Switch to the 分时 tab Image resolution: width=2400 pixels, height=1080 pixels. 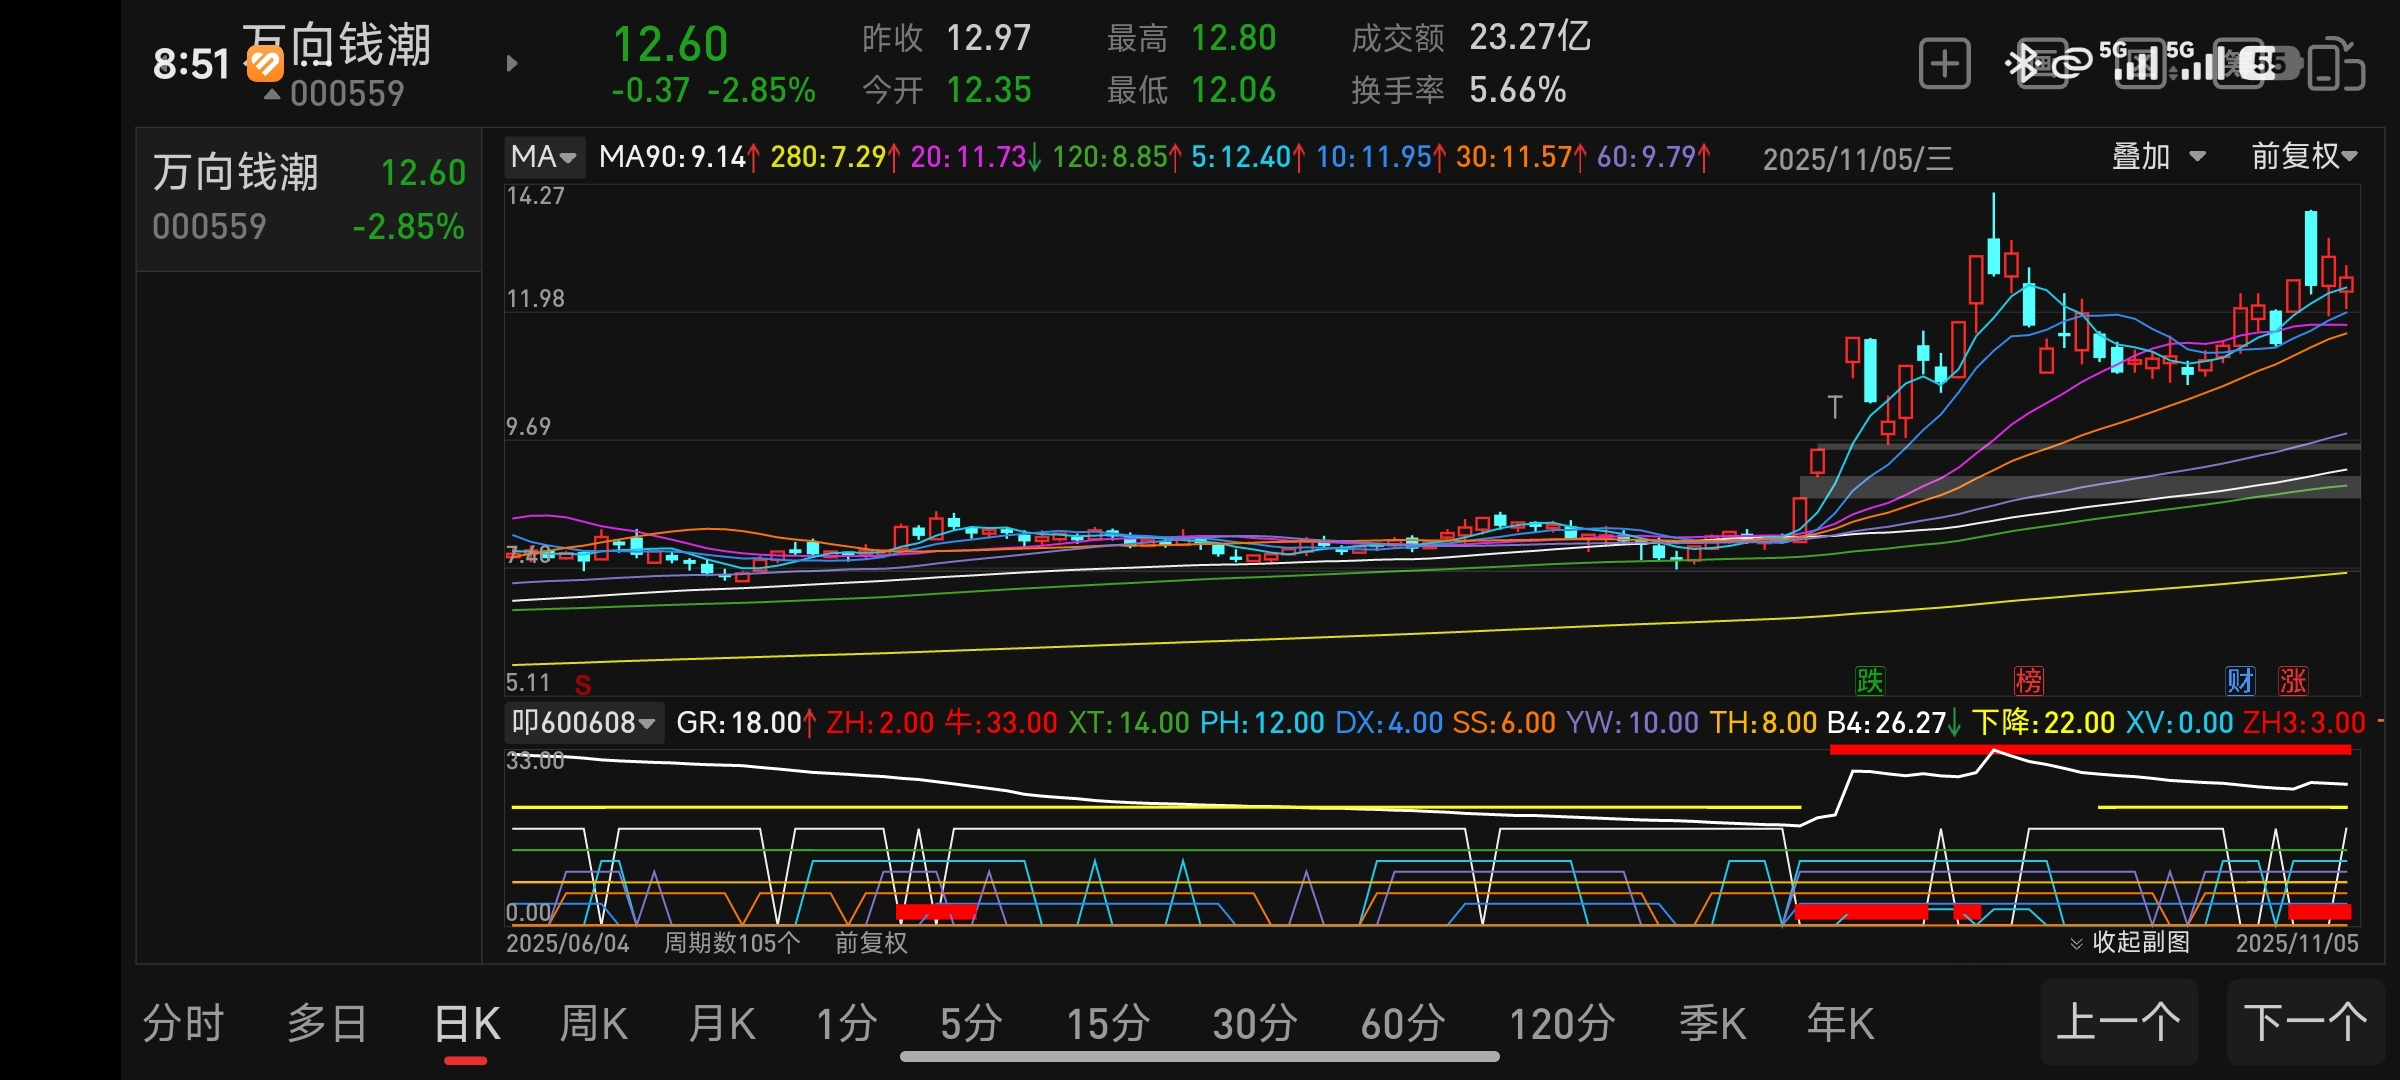click(183, 1023)
